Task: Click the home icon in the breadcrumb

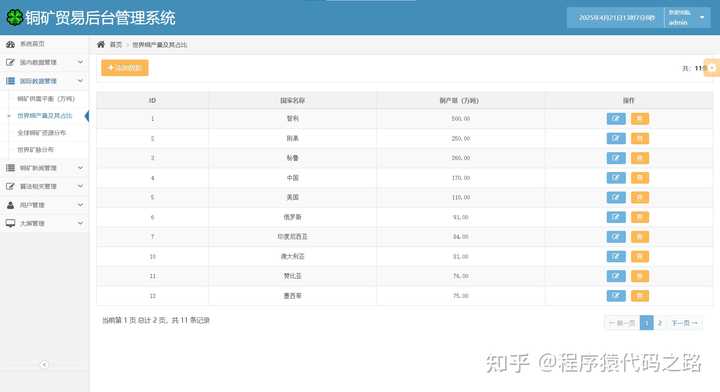Action: point(101,45)
